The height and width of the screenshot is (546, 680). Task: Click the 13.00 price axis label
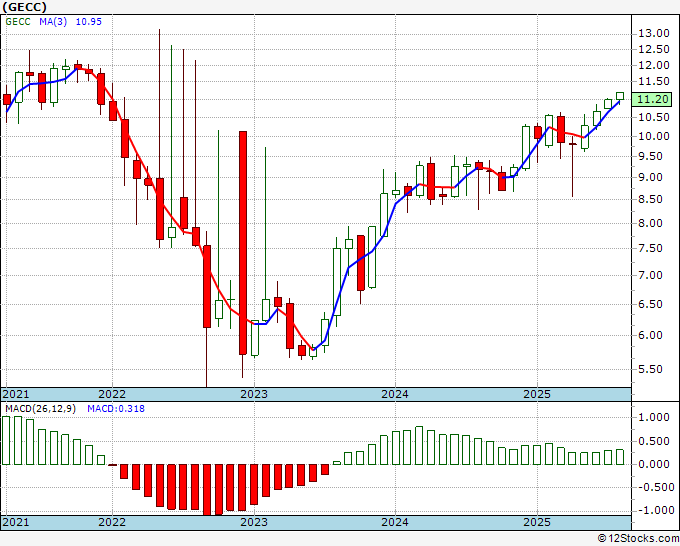pyautogui.click(x=654, y=33)
